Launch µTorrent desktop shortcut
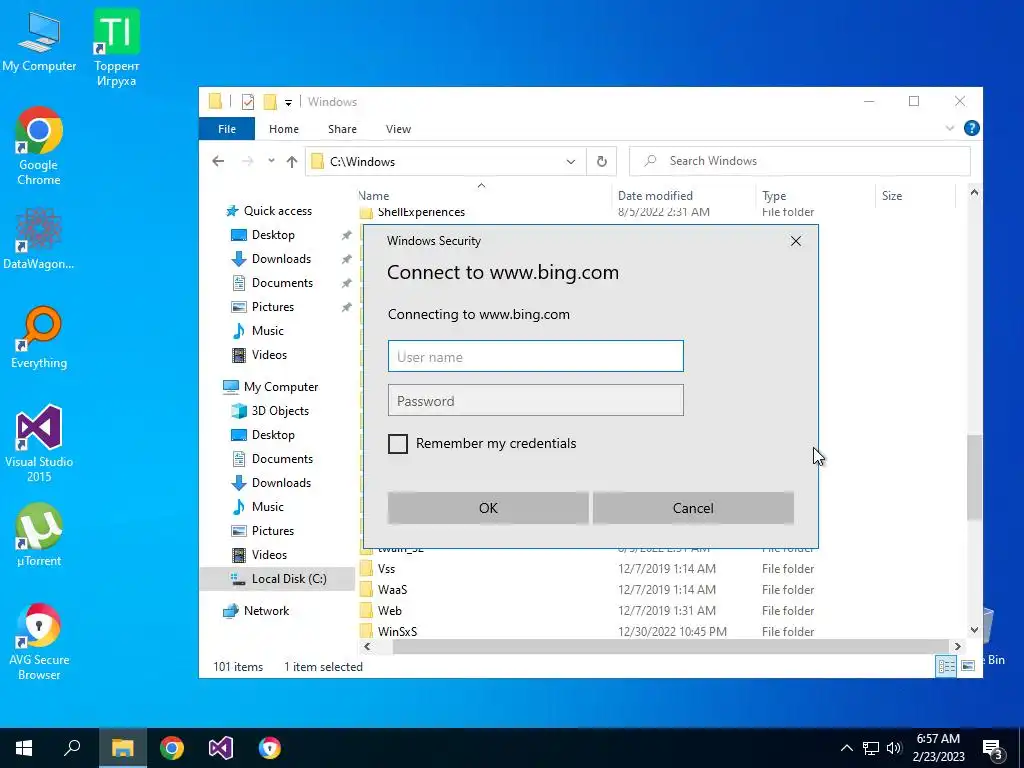Image resolution: width=1024 pixels, height=768 pixels. coord(39,535)
